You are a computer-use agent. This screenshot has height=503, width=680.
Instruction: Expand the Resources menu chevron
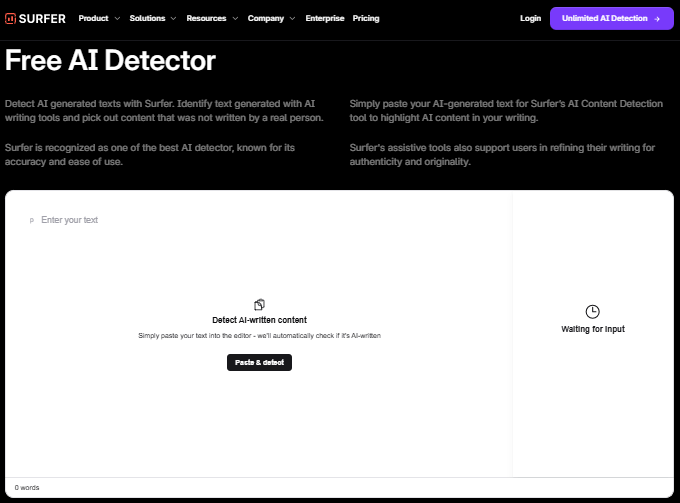(235, 19)
